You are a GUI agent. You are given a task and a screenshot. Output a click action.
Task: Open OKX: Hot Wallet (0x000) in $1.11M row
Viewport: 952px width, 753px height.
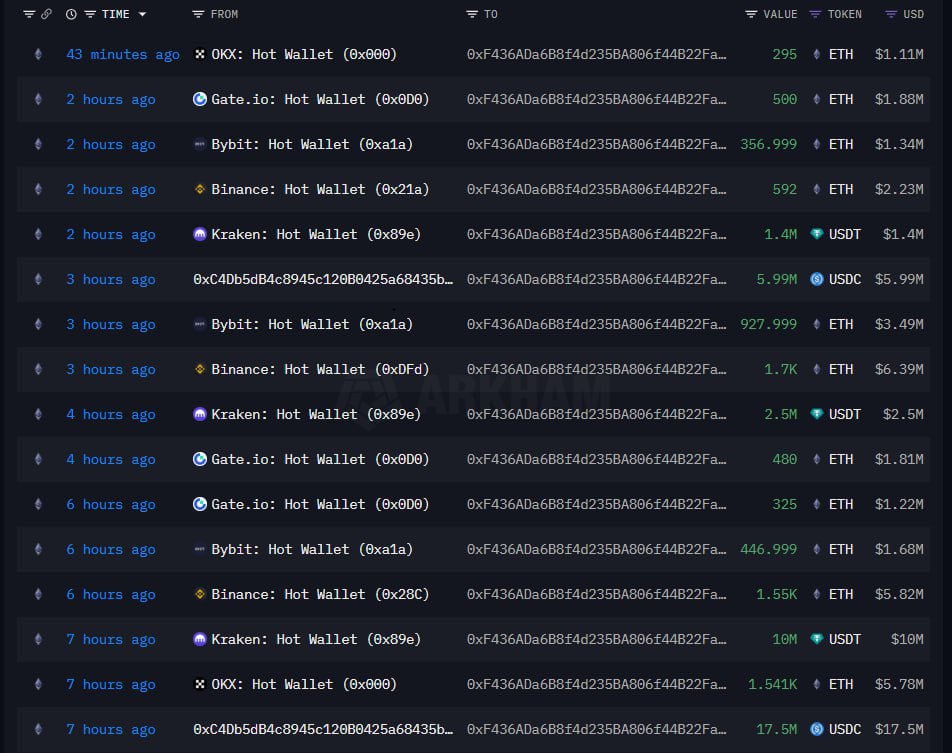[304, 54]
